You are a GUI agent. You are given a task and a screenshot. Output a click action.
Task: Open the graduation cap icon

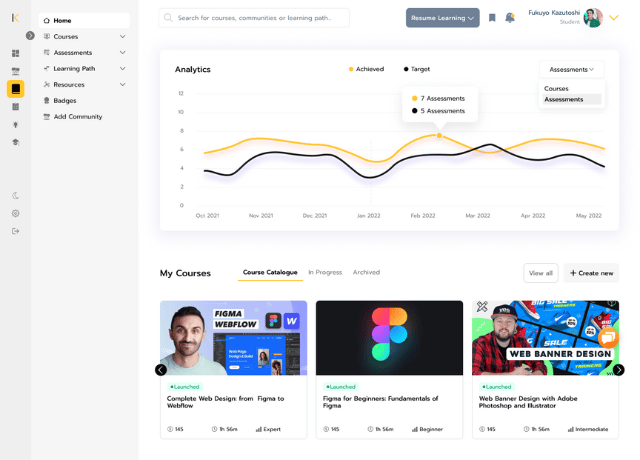(x=16, y=142)
